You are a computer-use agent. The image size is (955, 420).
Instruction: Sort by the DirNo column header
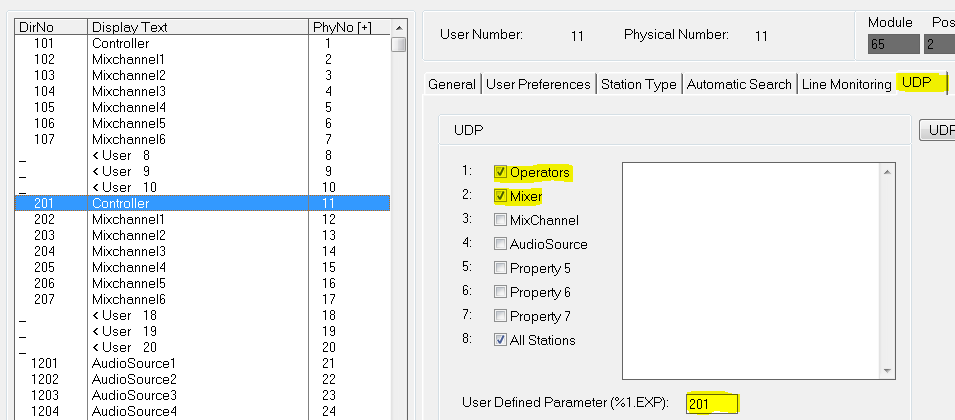[50, 27]
